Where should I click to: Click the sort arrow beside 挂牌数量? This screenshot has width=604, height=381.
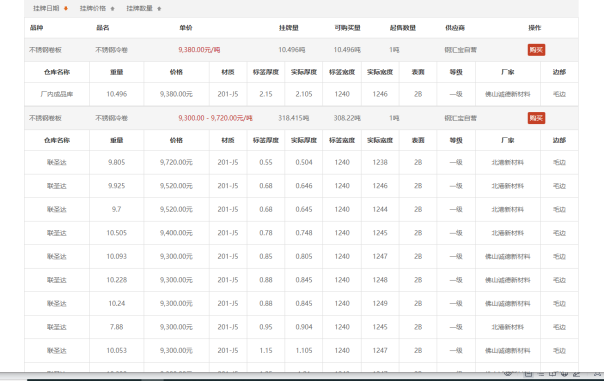(x=159, y=8)
